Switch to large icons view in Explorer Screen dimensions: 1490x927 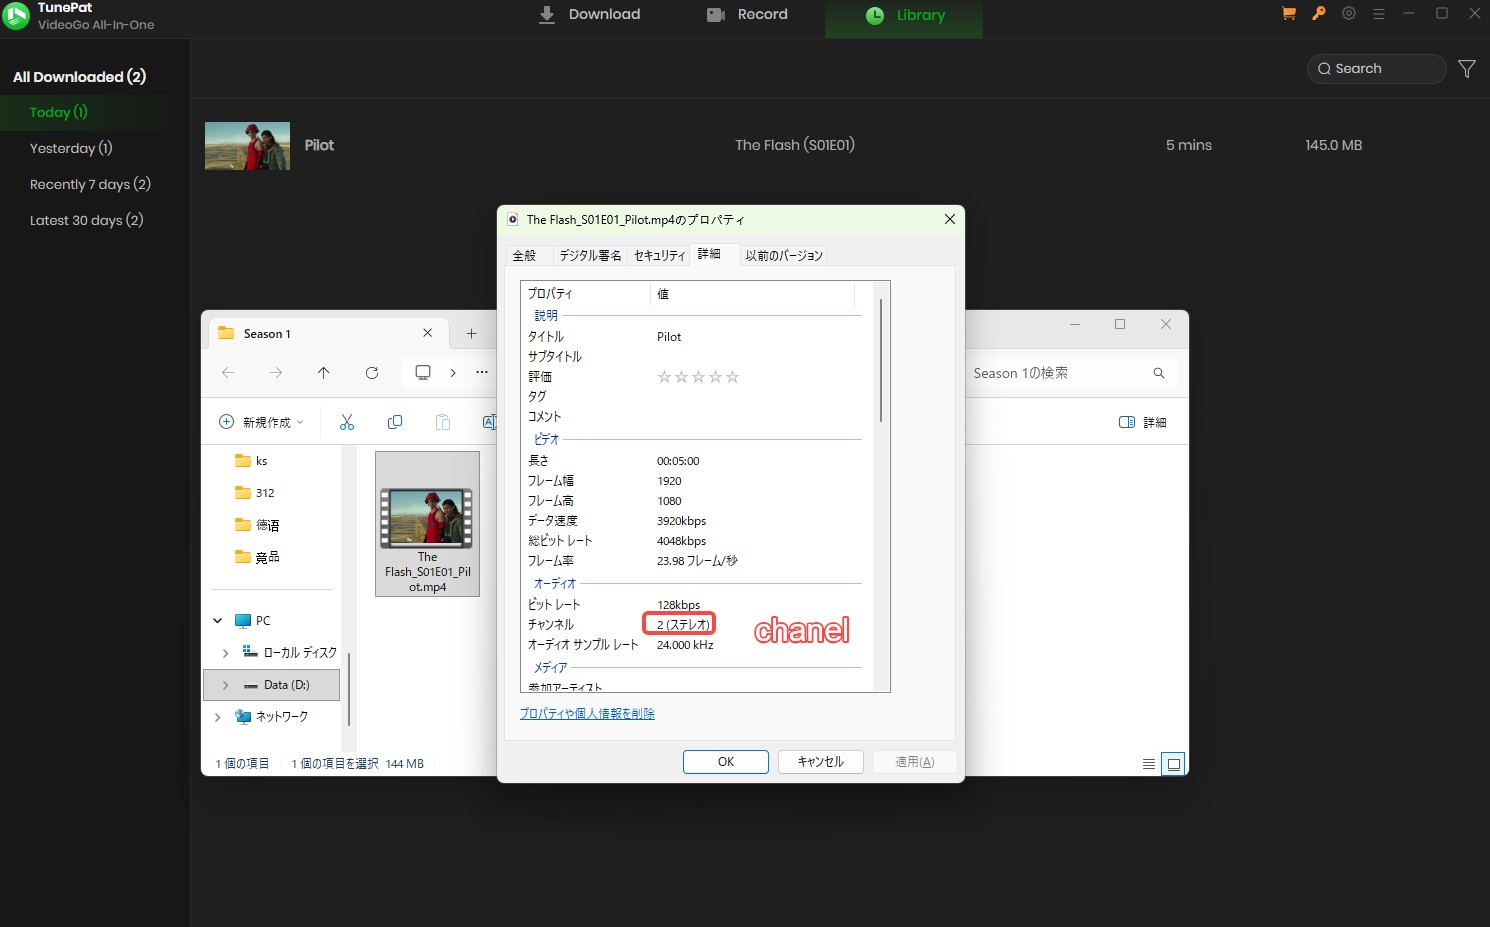click(x=1174, y=763)
